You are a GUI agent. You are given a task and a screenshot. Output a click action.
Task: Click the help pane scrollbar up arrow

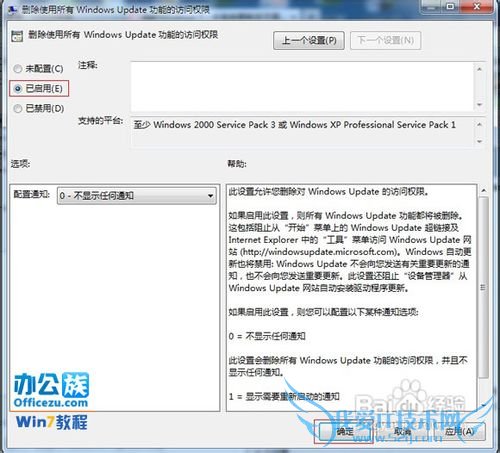tap(484, 191)
